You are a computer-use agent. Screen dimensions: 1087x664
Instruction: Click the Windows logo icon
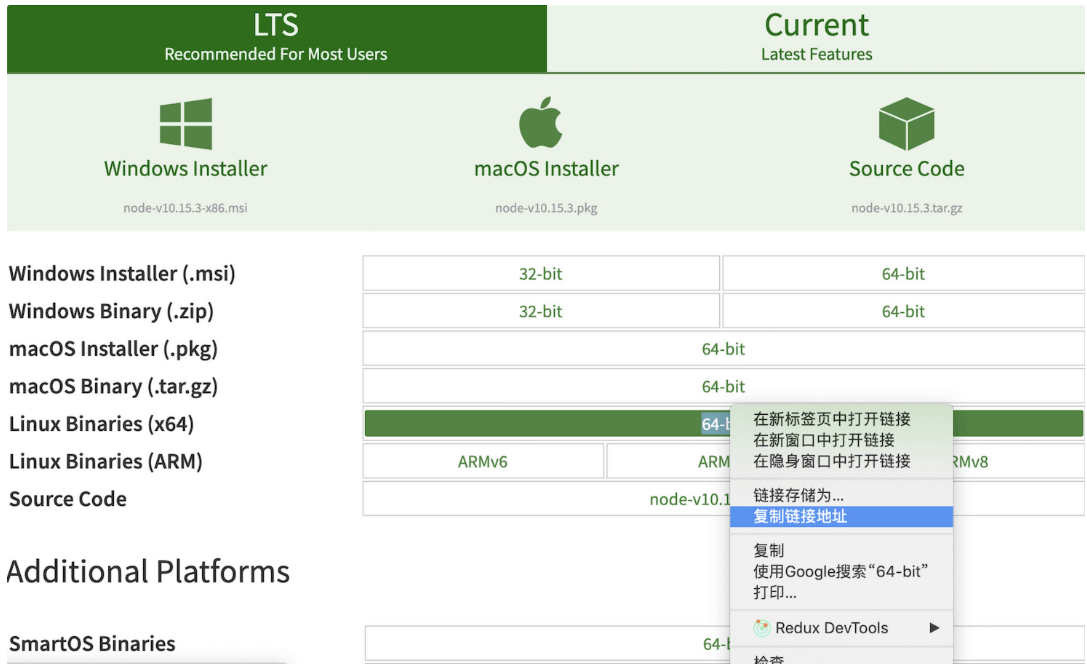186,124
